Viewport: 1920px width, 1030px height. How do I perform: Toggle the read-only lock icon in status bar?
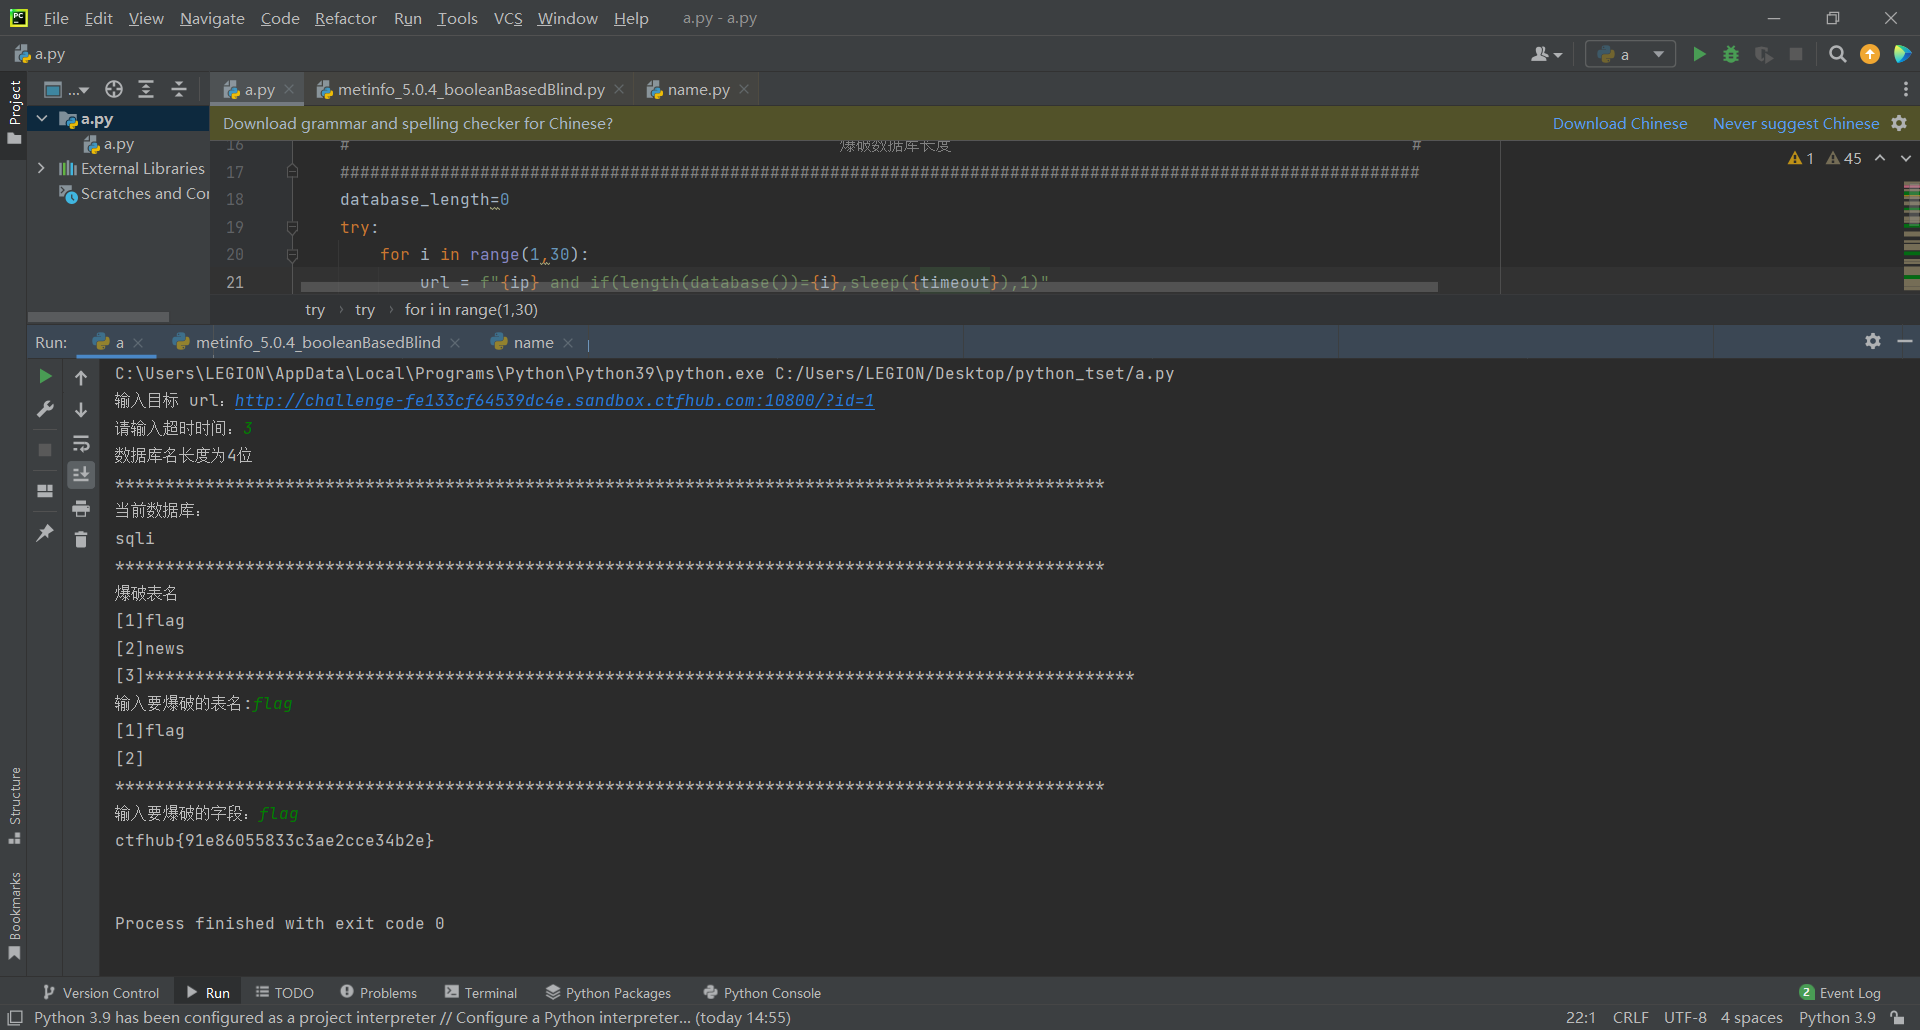tap(1897, 1017)
